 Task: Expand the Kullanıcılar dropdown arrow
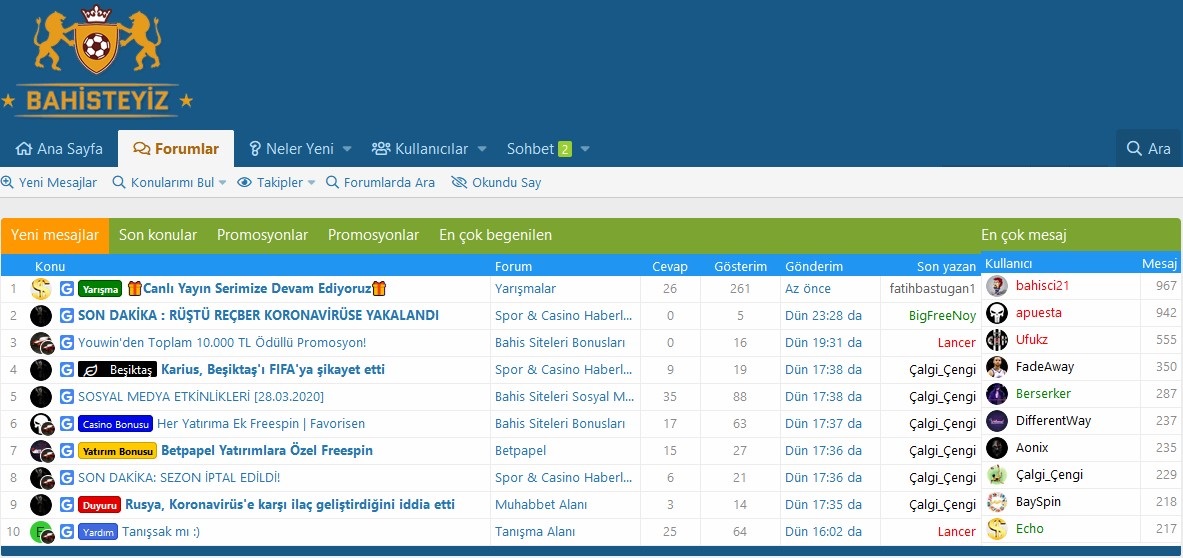[x=482, y=149]
